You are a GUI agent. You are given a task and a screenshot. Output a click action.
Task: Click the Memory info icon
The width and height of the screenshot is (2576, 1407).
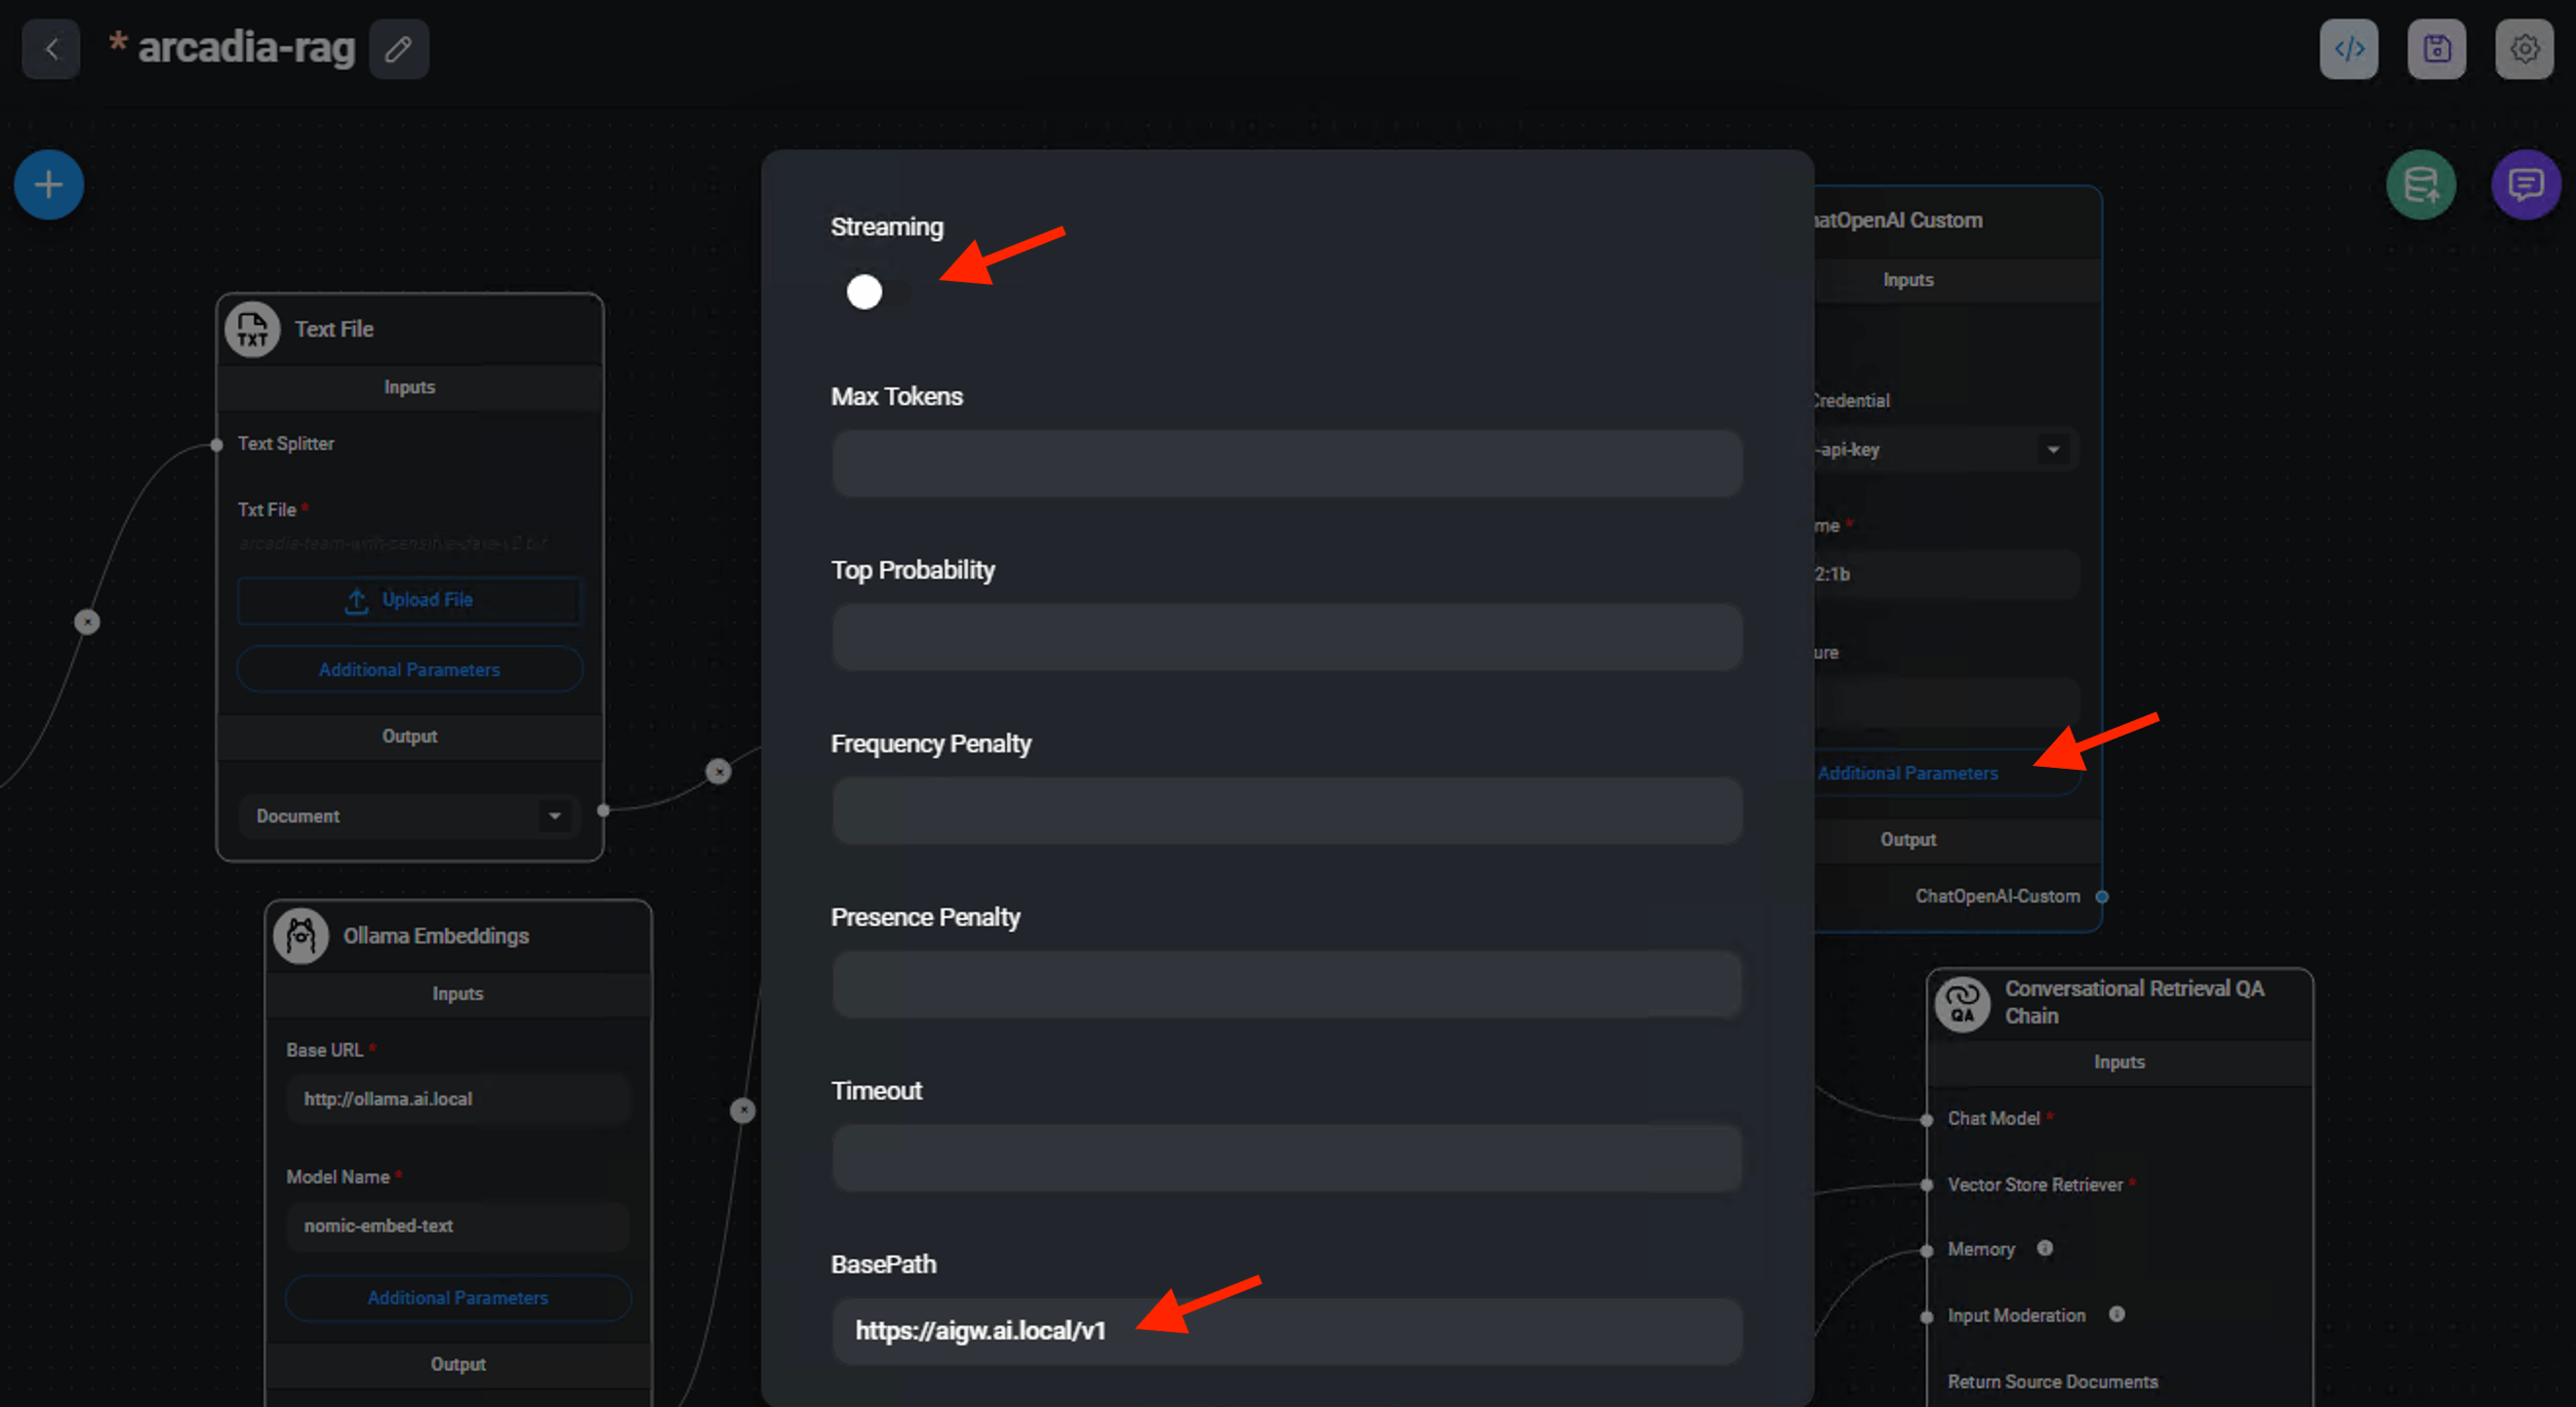point(2045,1248)
